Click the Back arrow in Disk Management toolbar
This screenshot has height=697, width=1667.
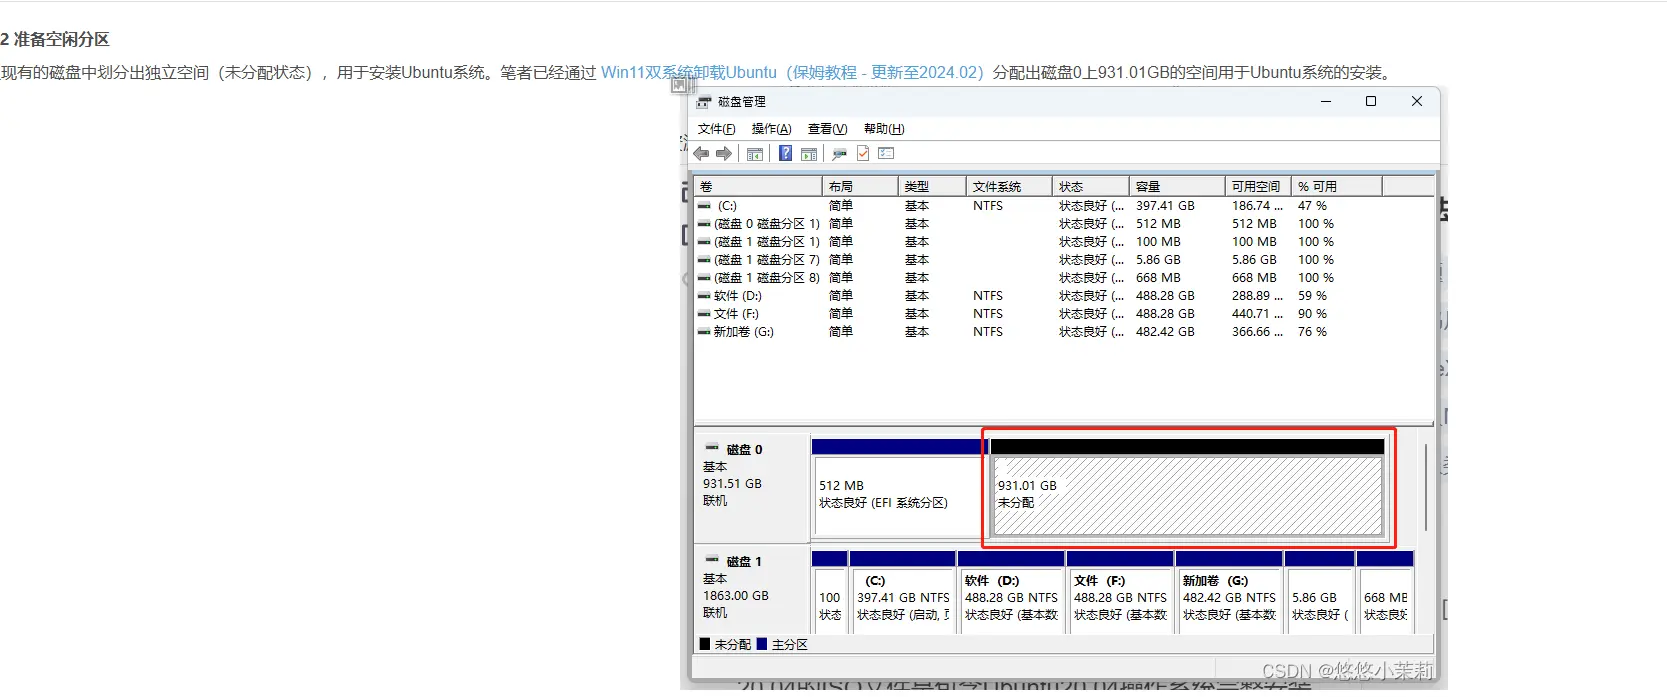tap(701, 154)
